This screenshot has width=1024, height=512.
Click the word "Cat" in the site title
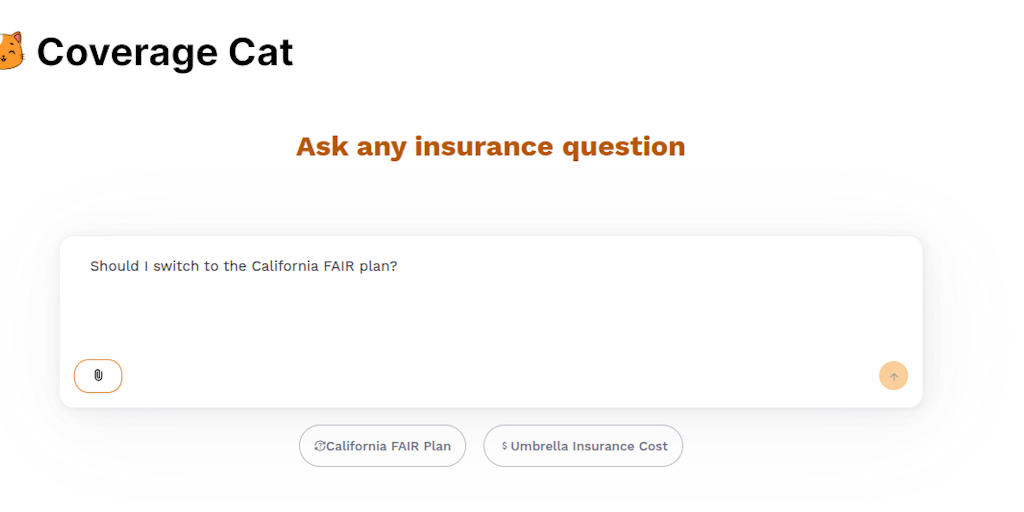(x=259, y=52)
